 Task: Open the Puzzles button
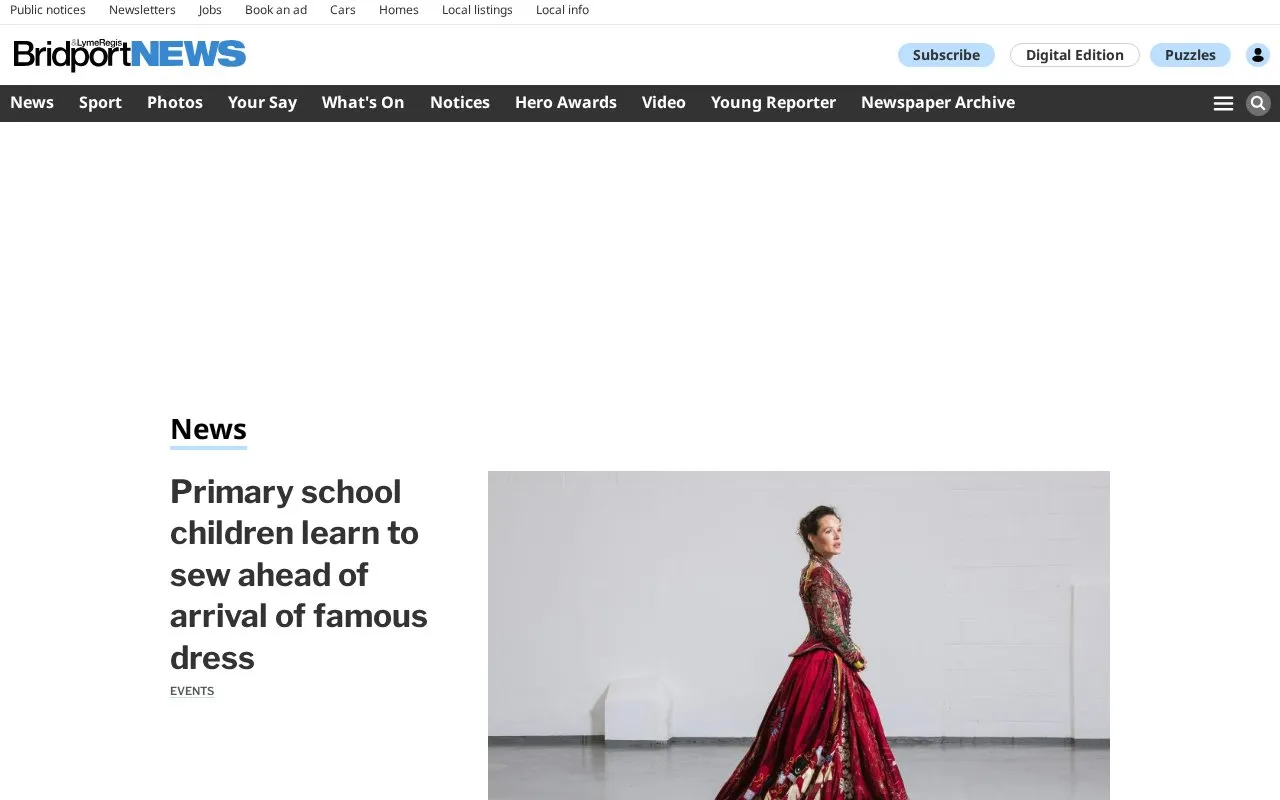pos(1190,55)
